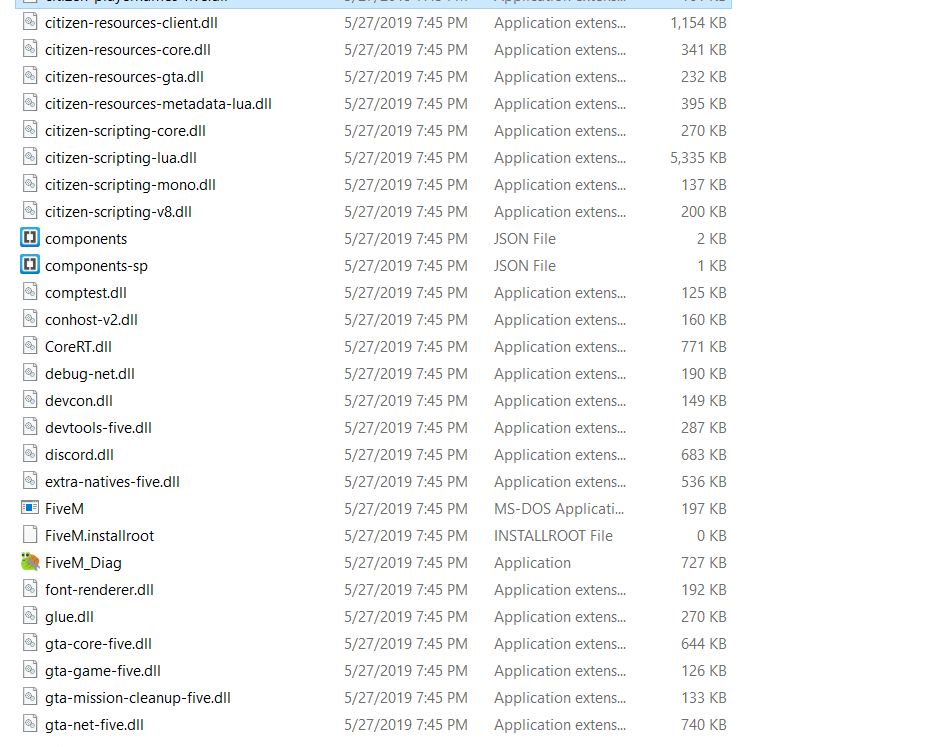
Task: Click the components-sp JSON file icon
Action: 30,265
